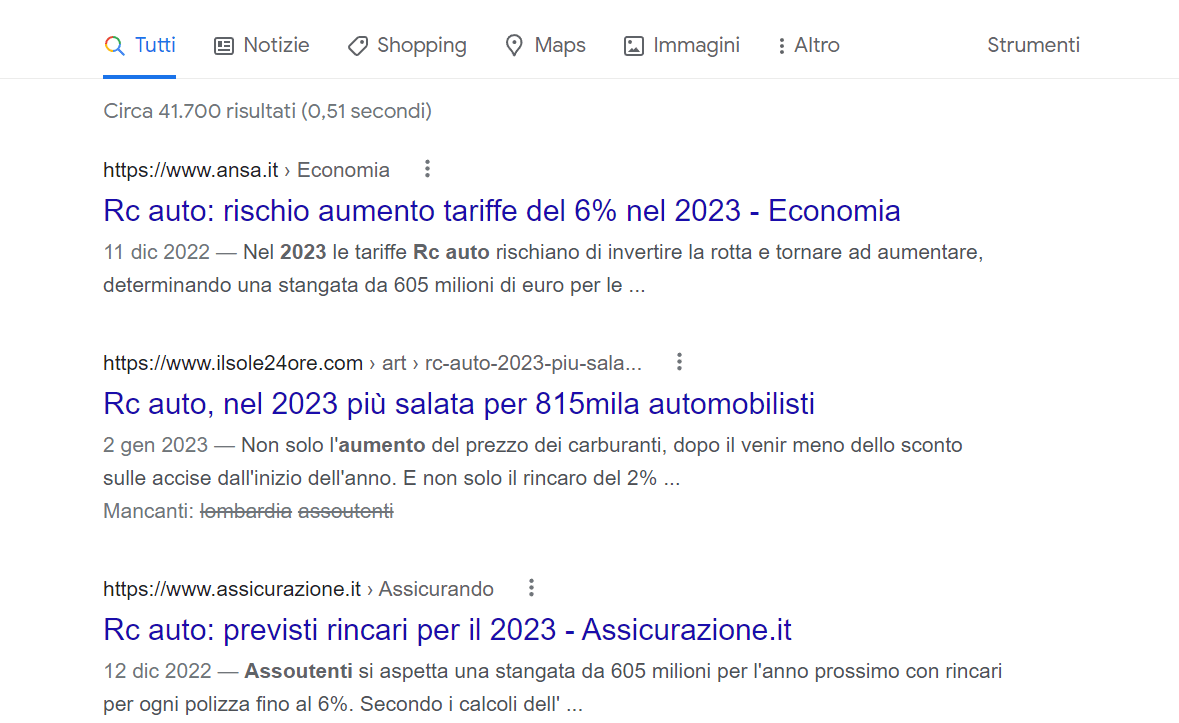
Task: Open options menu for ansa.it result
Action: pos(427,169)
